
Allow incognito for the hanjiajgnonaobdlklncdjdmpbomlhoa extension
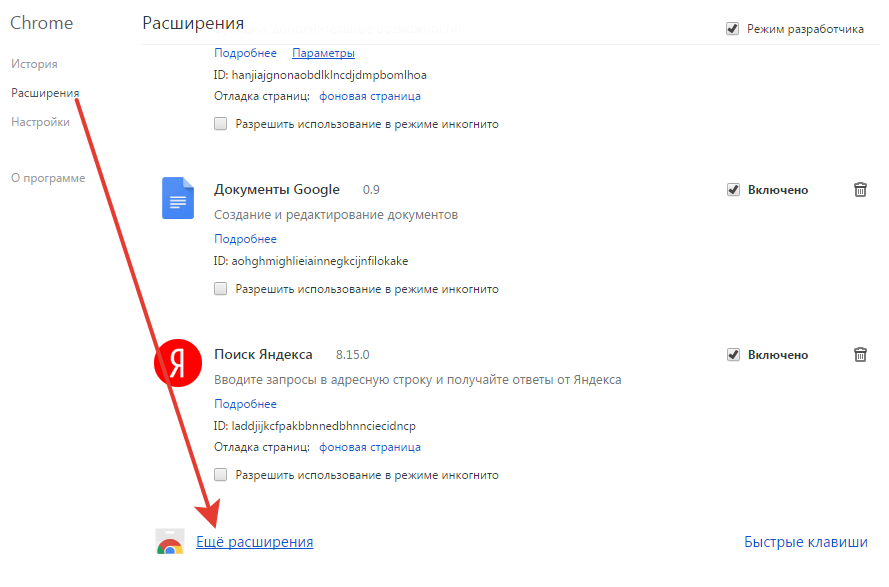pyautogui.click(x=221, y=124)
